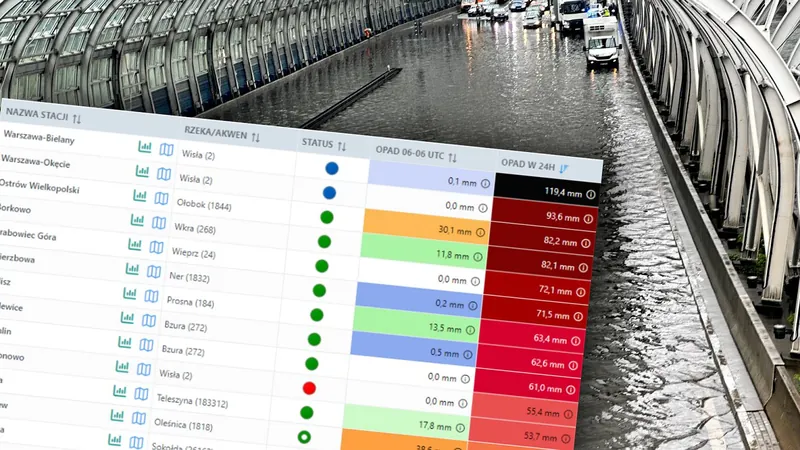This screenshot has height=450, width=800.
Task: Click info icon beside 30,1 mm value
Action: (479, 232)
